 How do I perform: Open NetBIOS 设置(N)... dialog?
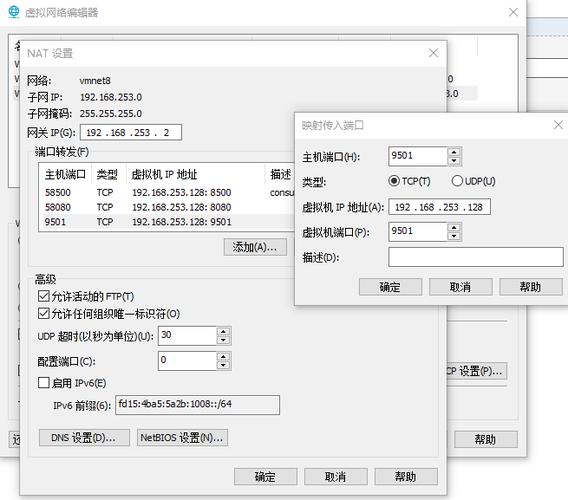(182, 438)
